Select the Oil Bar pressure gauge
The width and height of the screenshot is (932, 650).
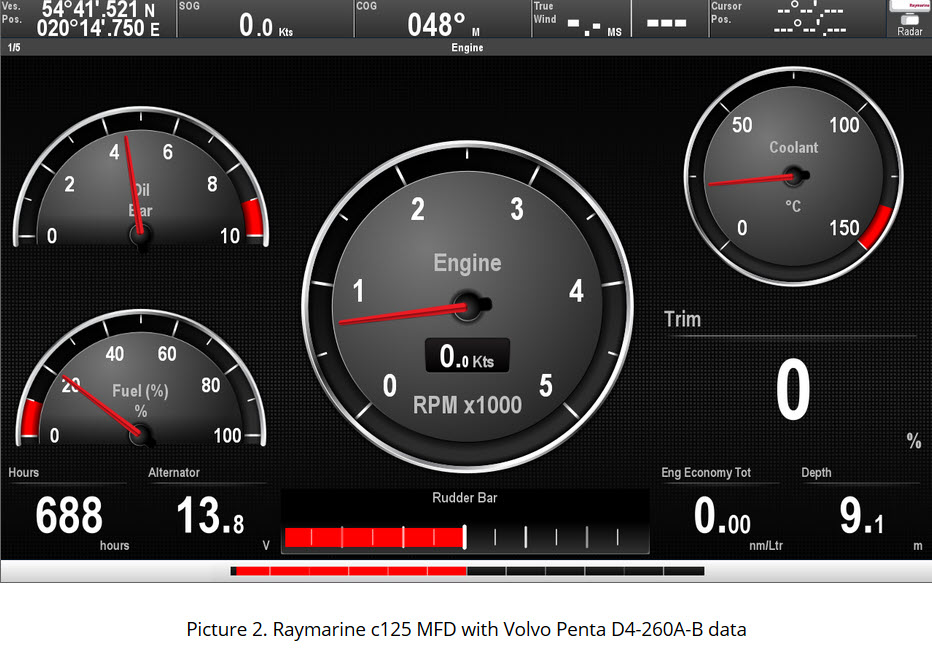141,178
